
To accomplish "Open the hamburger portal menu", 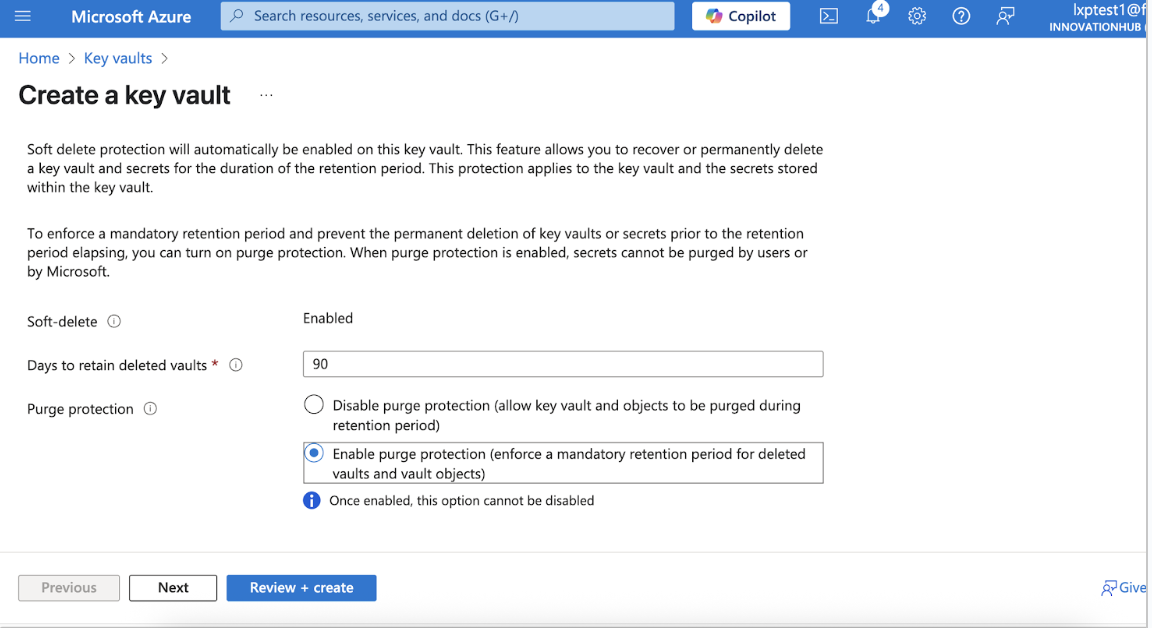I will point(23,15).
